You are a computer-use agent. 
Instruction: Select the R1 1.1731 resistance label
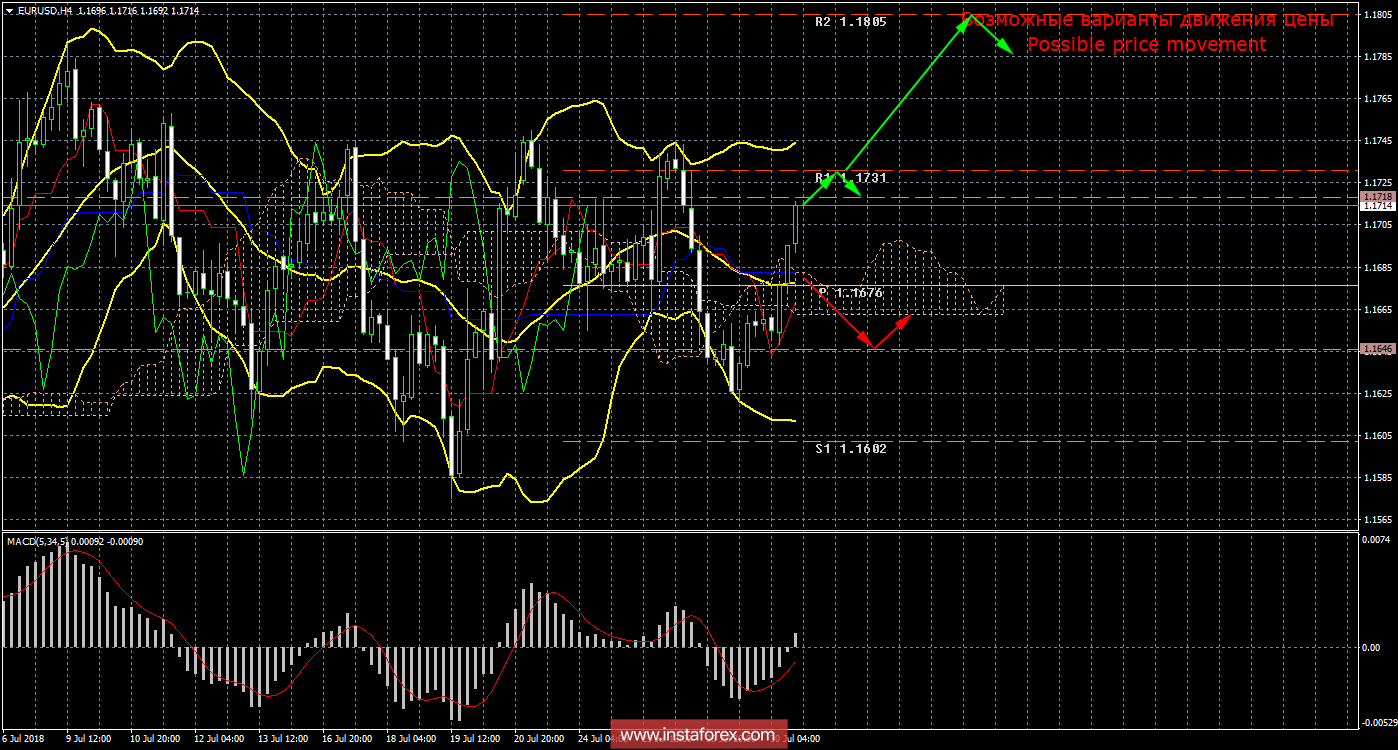(x=850, y=178)
